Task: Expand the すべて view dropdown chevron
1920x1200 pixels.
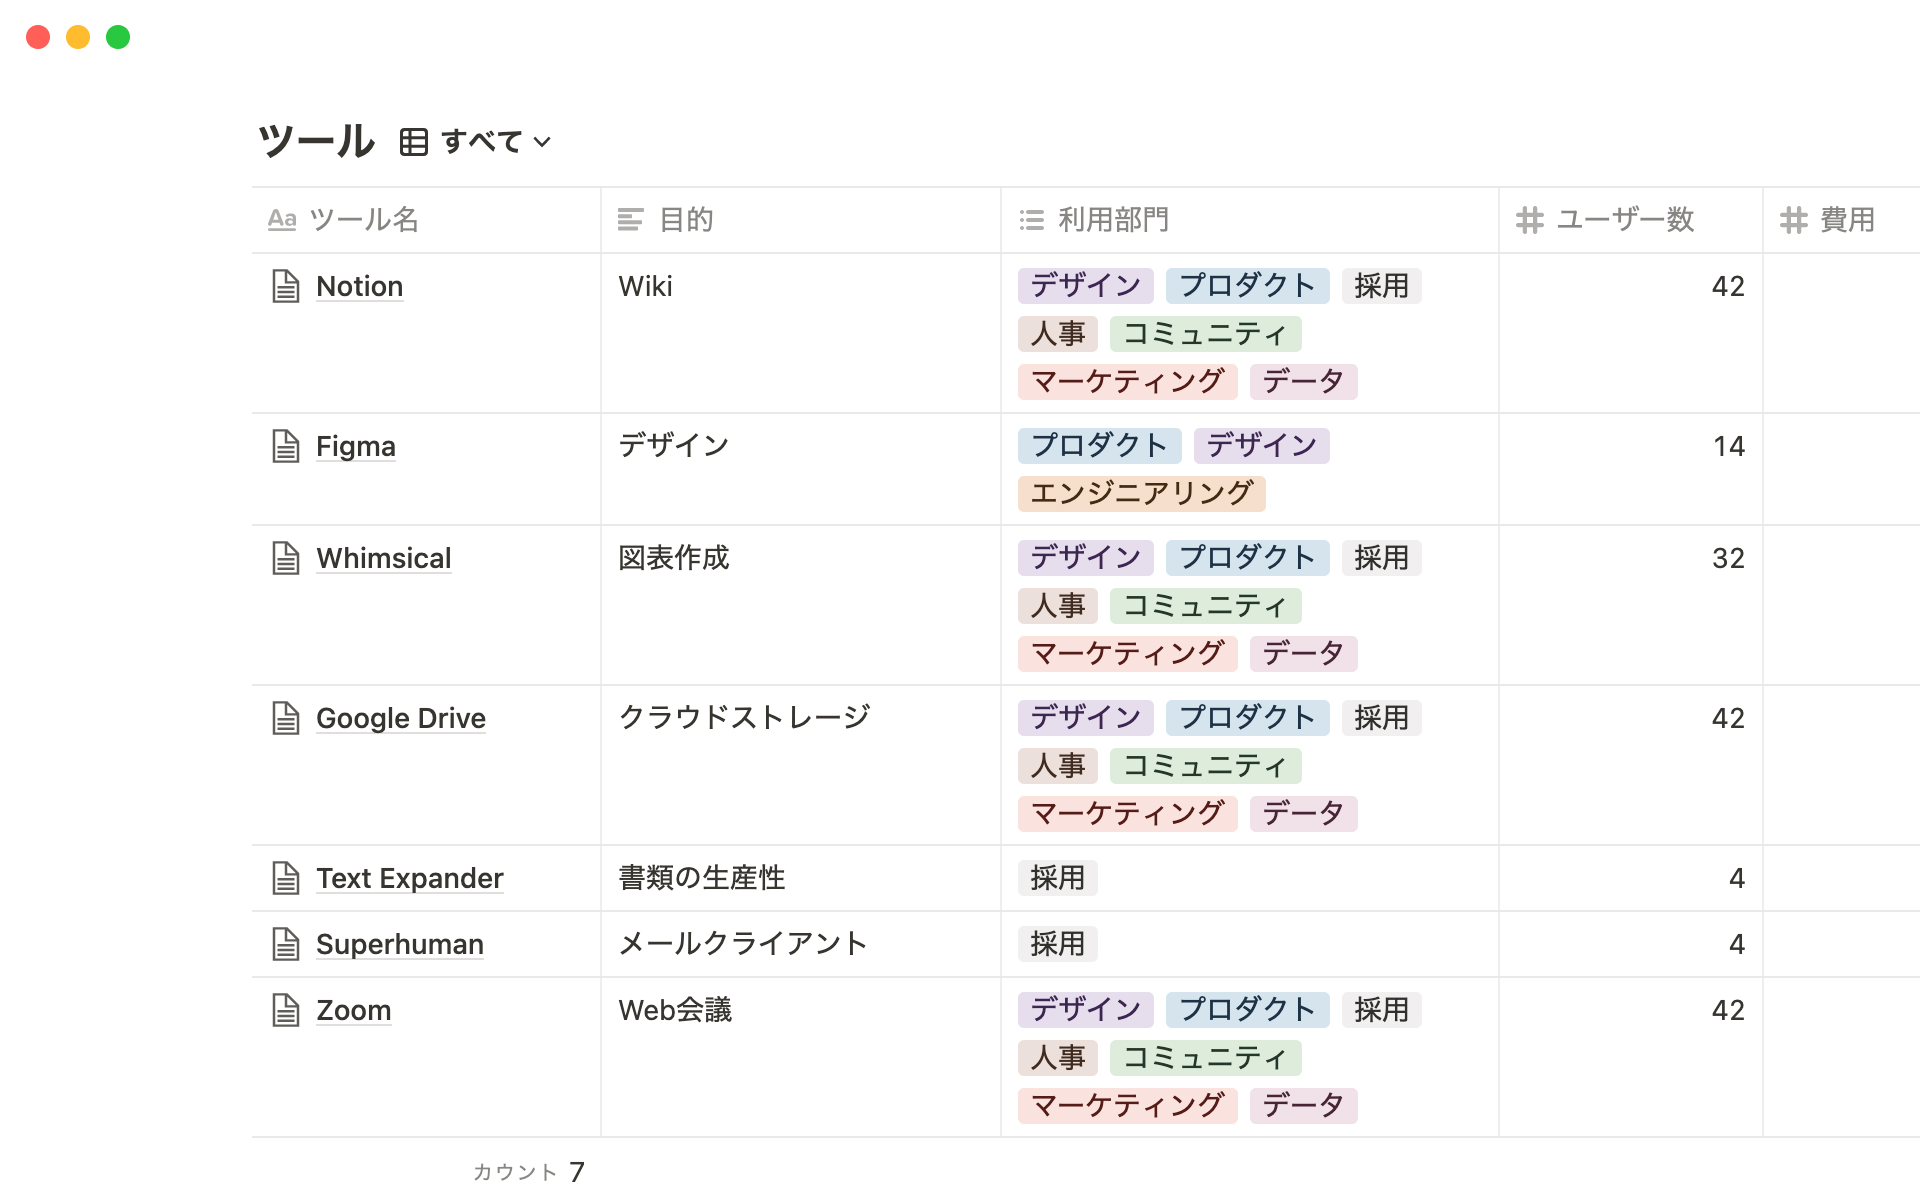Action: [543, 142]
